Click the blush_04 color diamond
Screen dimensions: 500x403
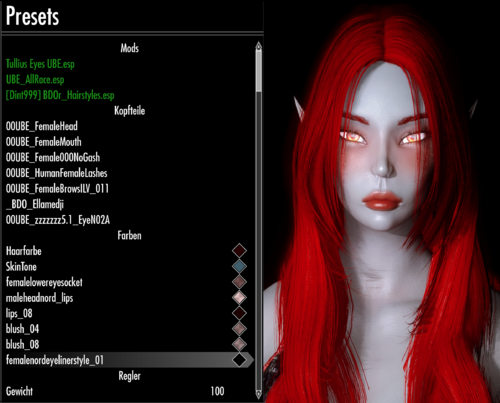click(239, 329)
